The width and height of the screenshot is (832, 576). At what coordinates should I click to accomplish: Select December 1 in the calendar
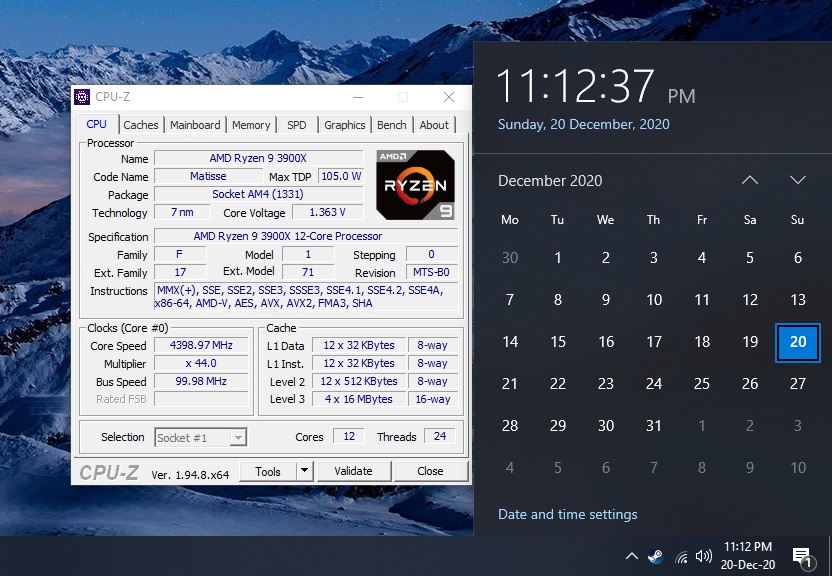click(558, 258)
